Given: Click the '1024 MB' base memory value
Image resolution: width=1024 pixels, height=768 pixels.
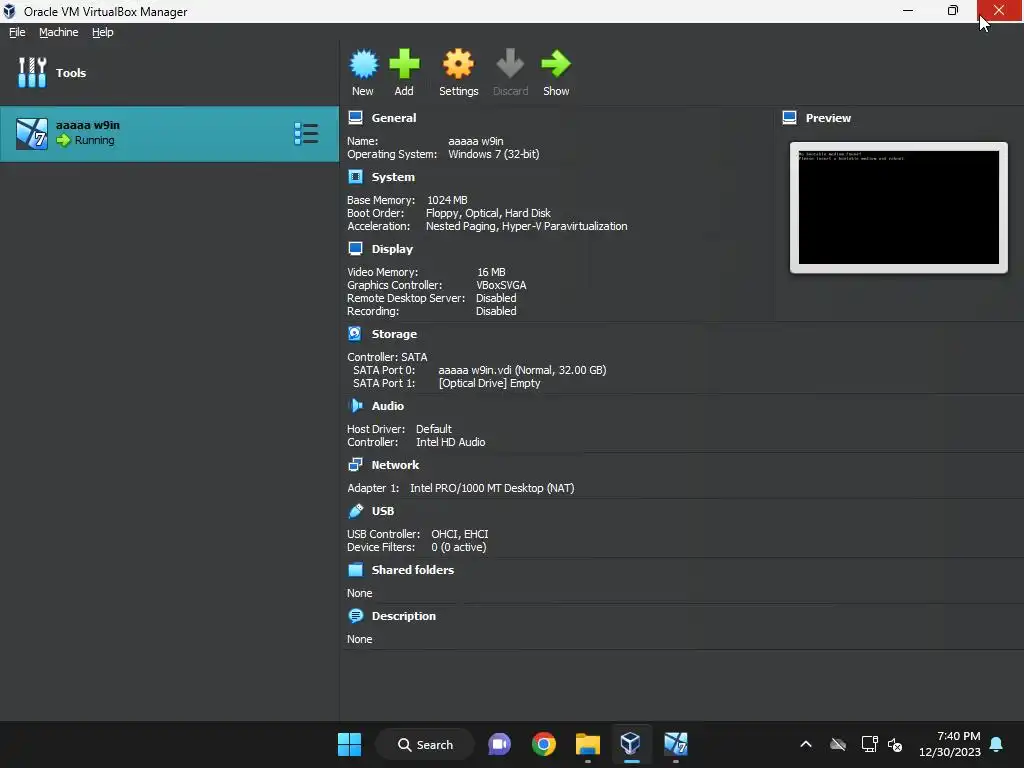Looking at the screenshot, I should click(447, 200).
